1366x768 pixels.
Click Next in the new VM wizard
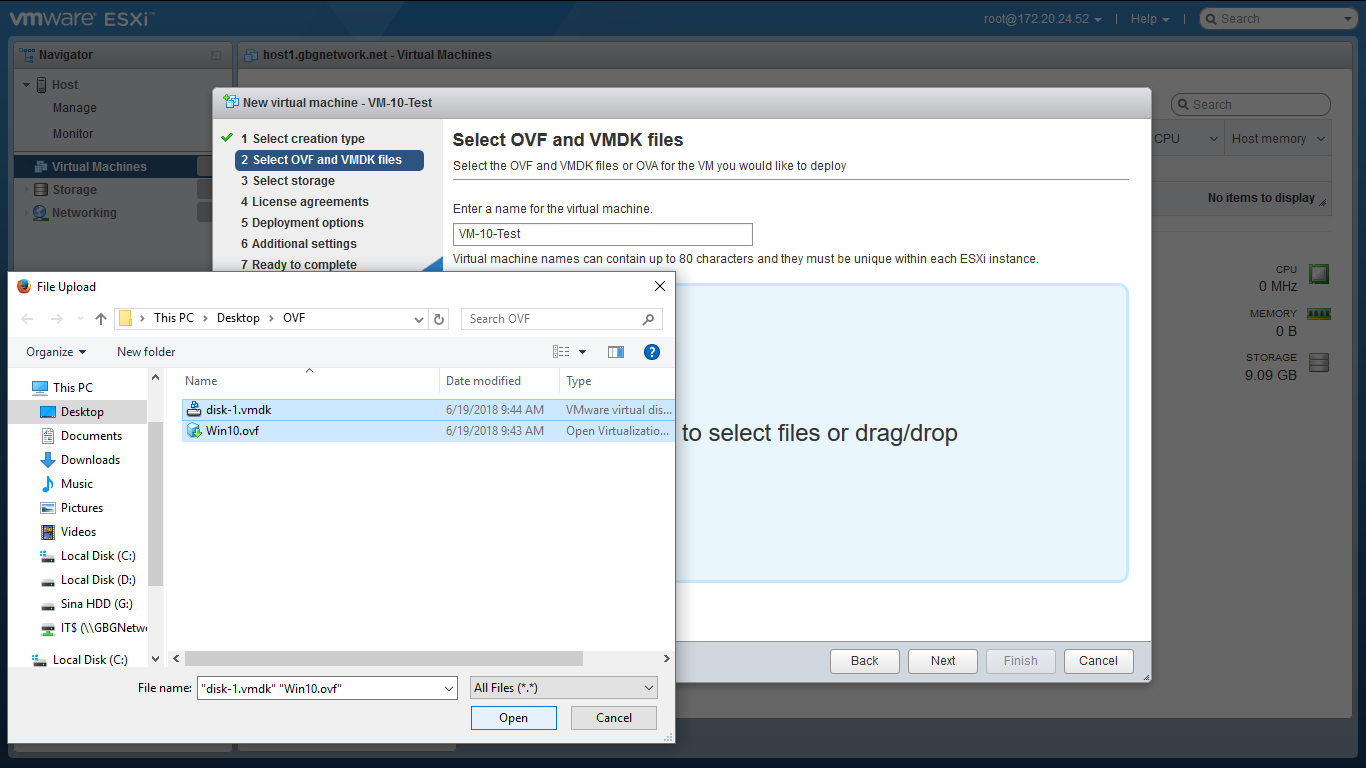coord(943,661)
